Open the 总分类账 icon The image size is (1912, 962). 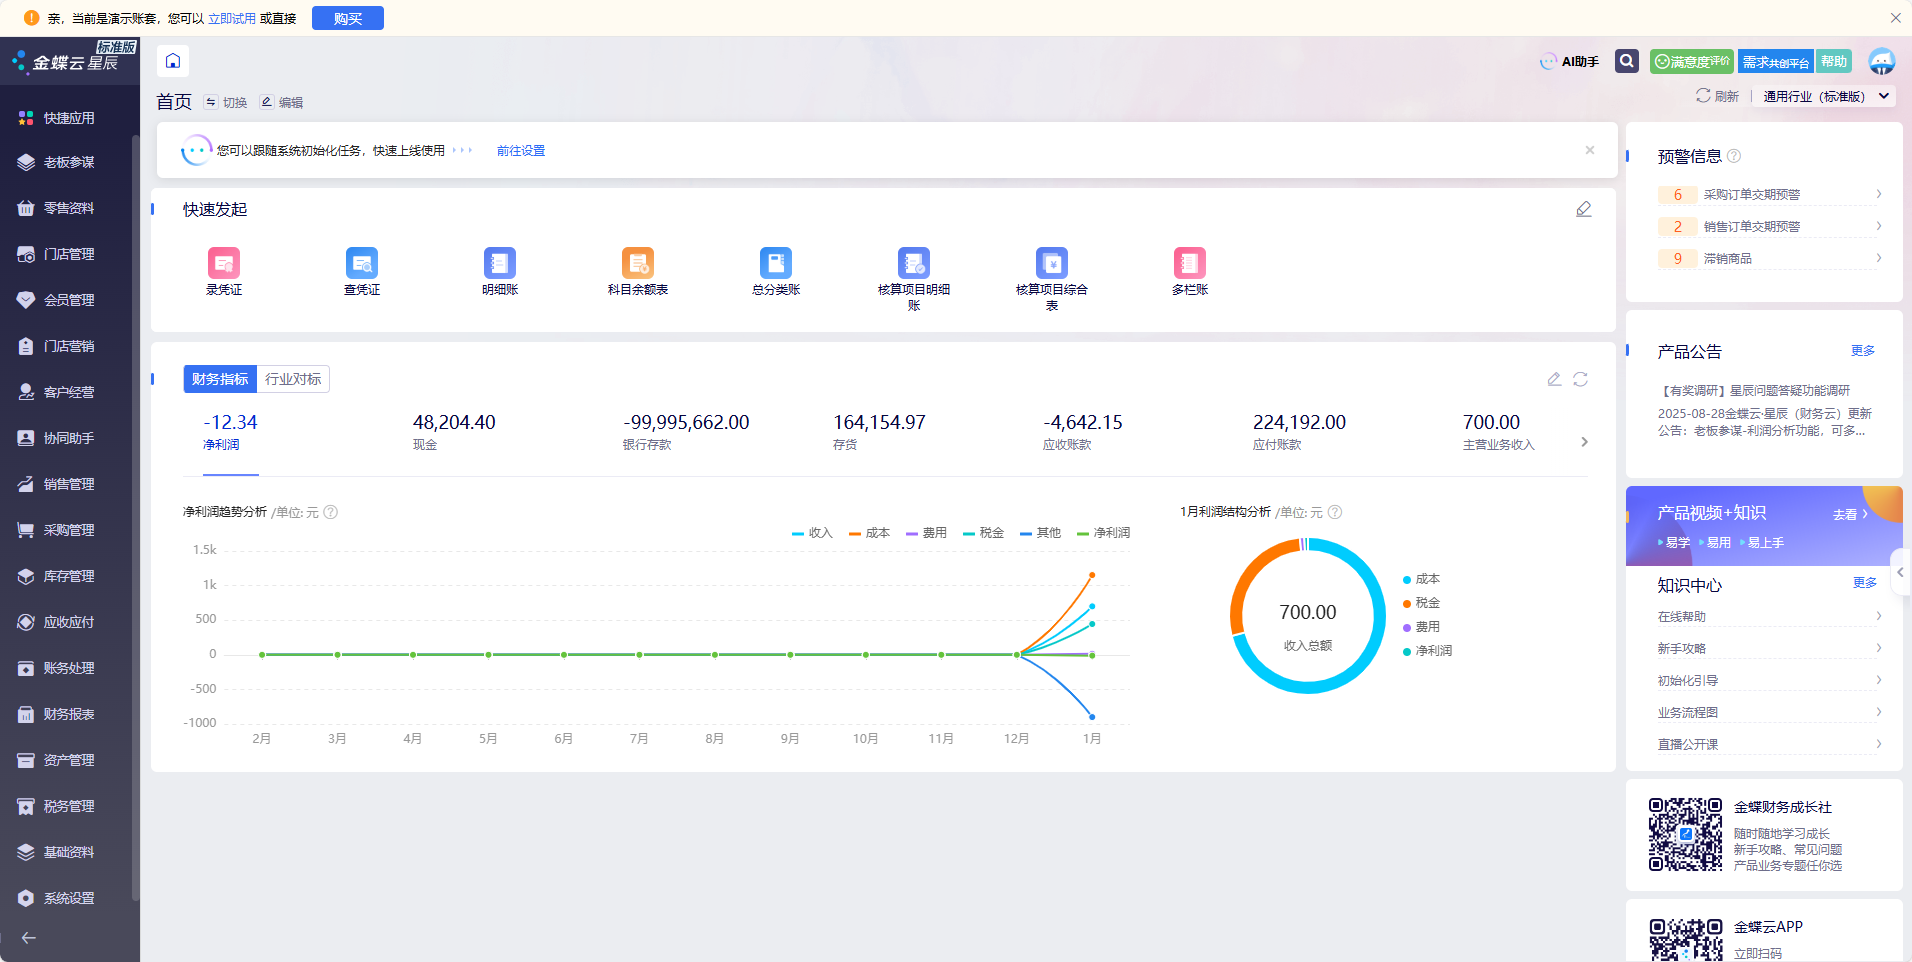coord(776,264)
